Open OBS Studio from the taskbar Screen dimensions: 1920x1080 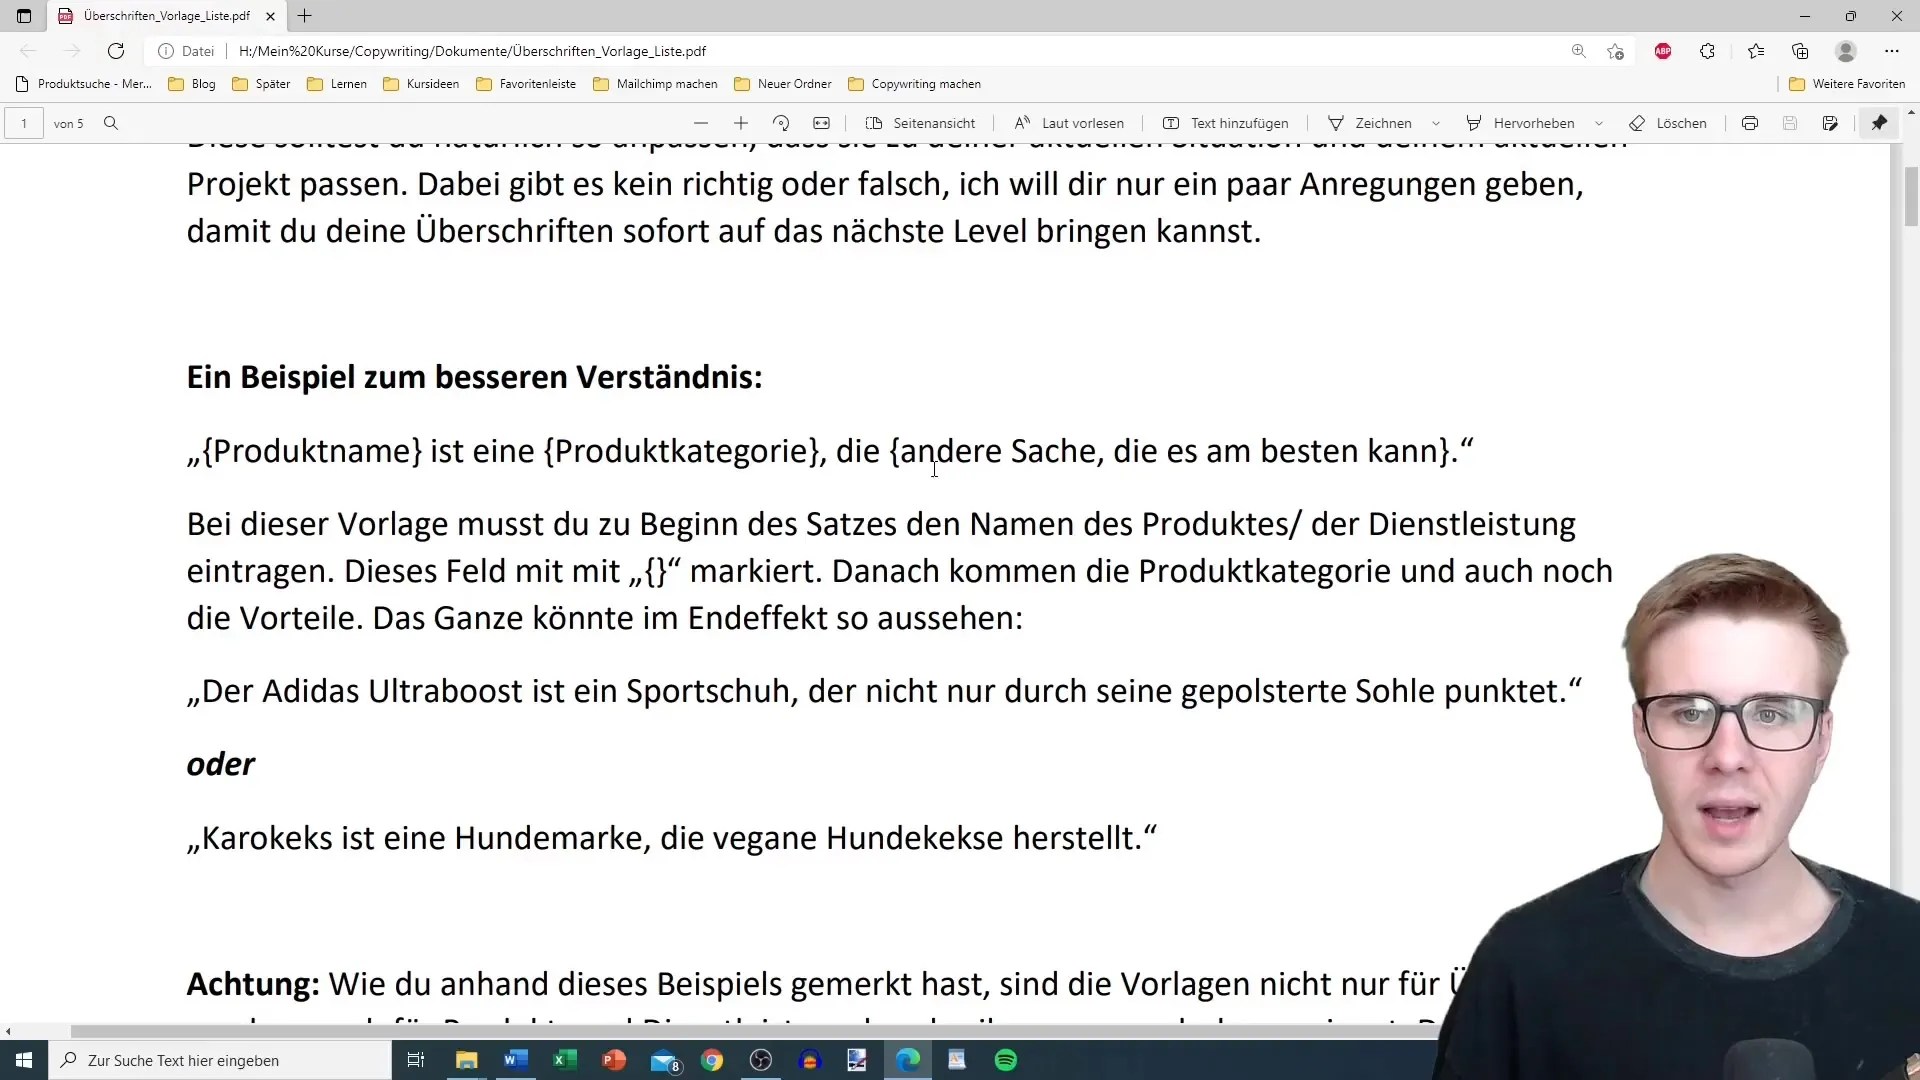coord(761,1060)
